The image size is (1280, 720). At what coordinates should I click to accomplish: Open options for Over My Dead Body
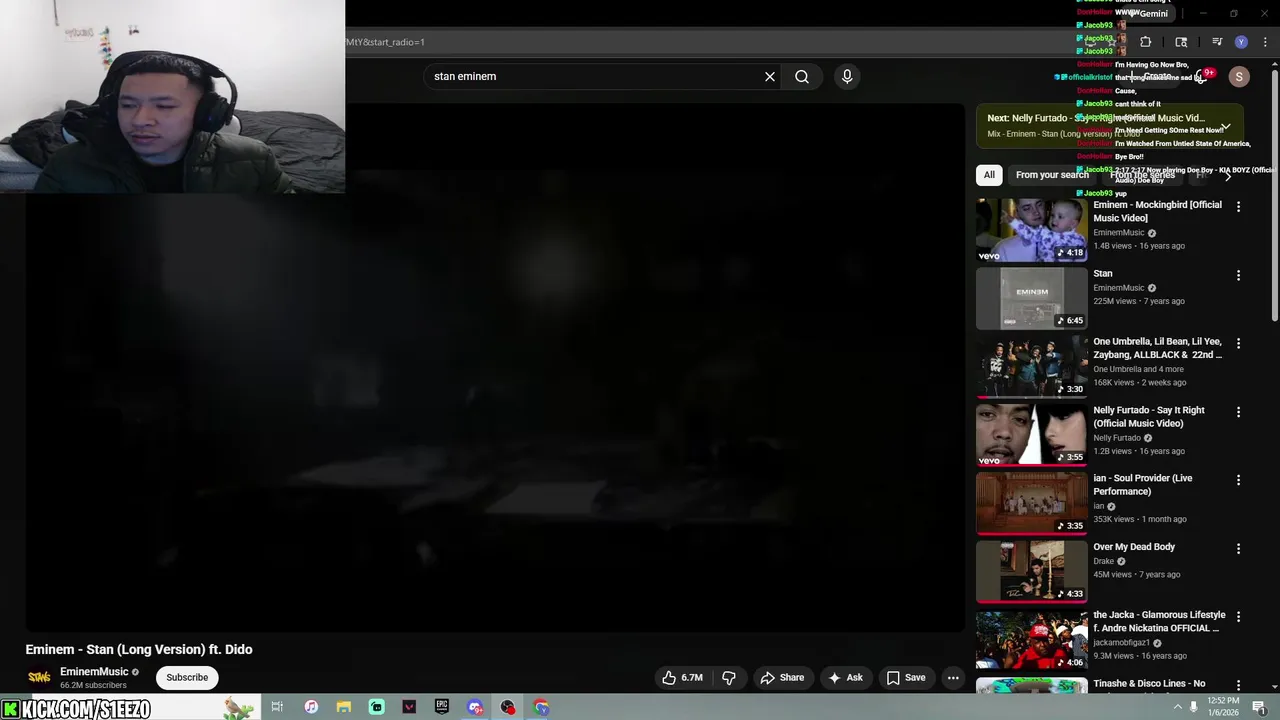click(1239, 548)
